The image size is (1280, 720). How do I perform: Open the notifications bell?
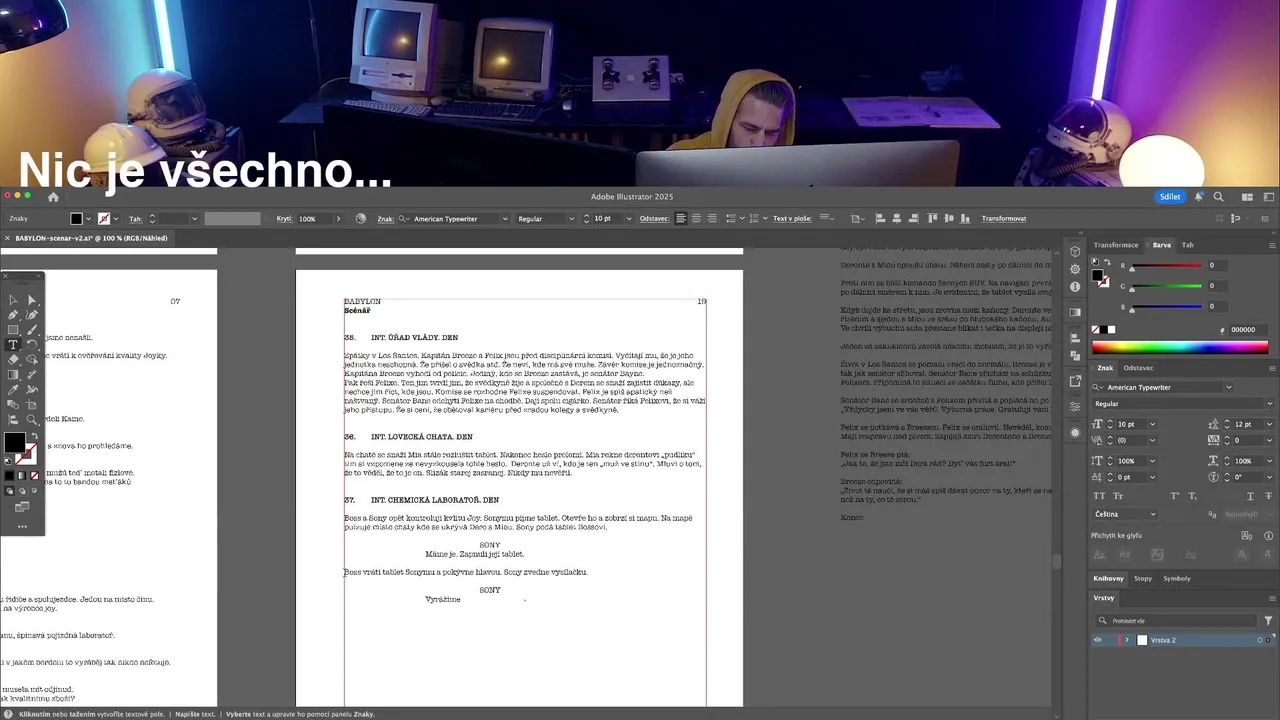1199,197
